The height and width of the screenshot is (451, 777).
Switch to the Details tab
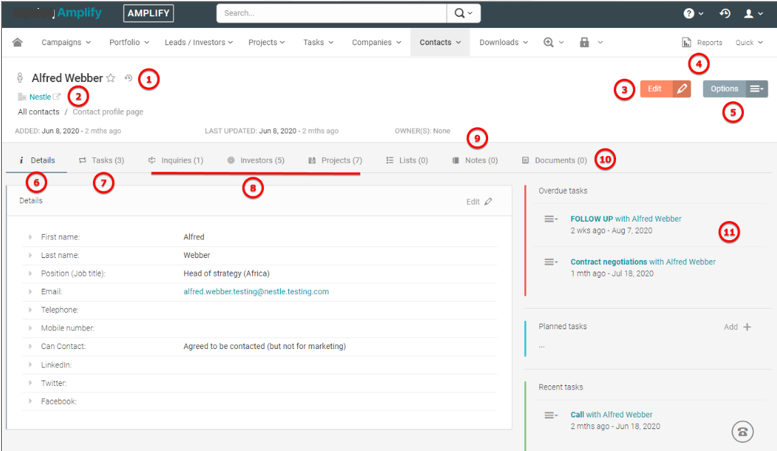pyautogui.click(x=37, y=160)
